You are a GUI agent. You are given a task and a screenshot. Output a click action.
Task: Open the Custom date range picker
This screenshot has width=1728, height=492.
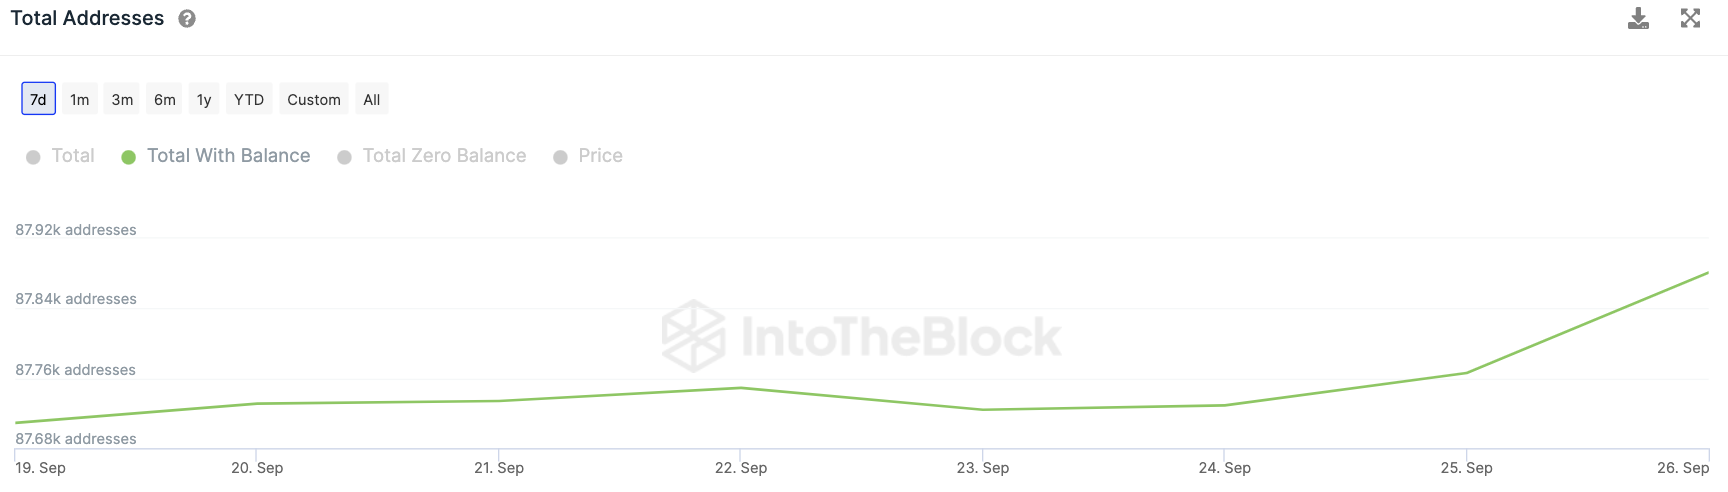click(x=314, y=99)
